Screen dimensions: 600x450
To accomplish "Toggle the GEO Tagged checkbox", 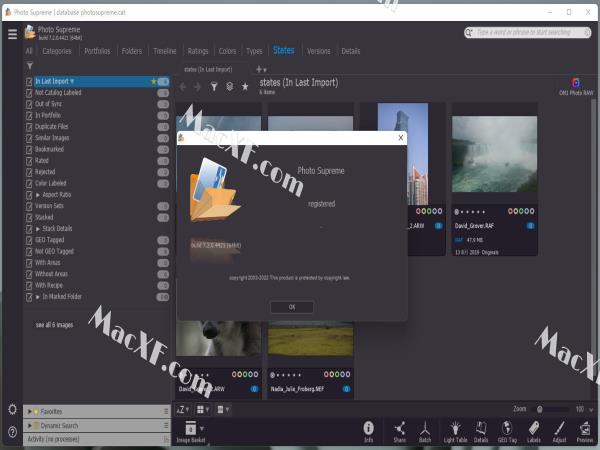I will pyautogui.click(x=29, y=240).
